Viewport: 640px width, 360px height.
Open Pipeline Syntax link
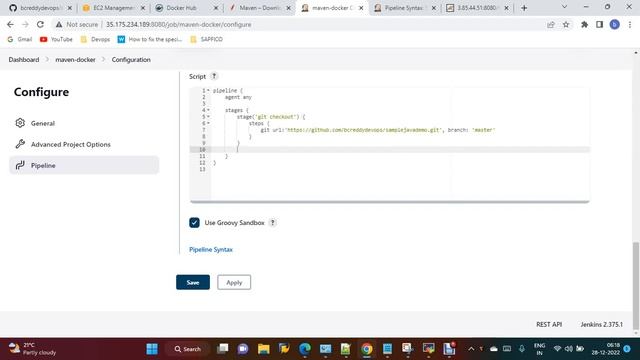(211, 249)
